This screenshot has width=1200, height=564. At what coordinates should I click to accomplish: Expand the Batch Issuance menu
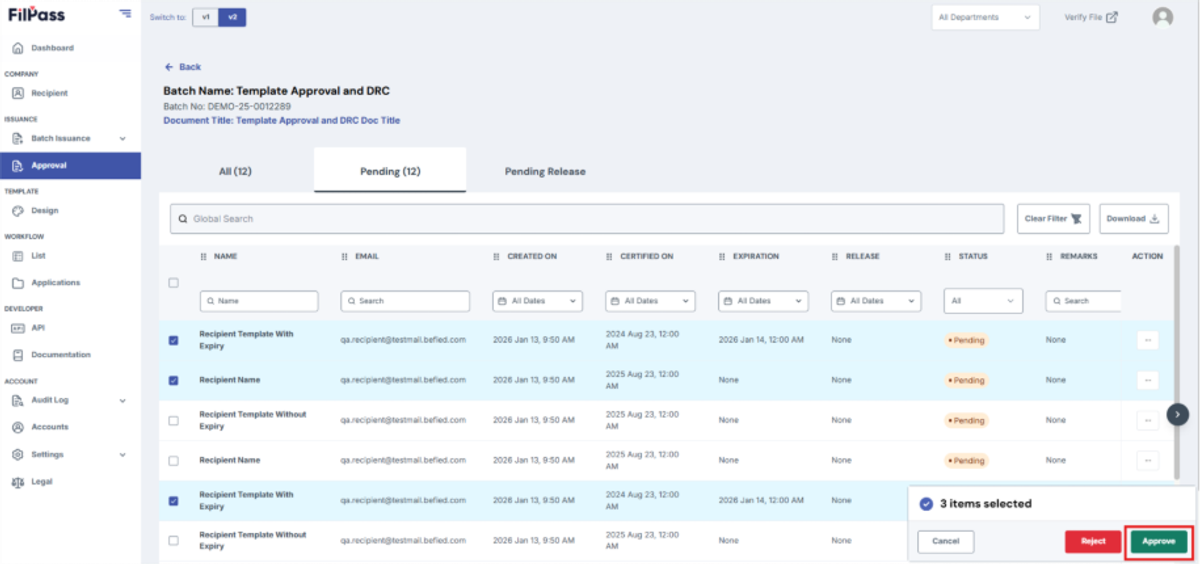[x=70, y=139]
